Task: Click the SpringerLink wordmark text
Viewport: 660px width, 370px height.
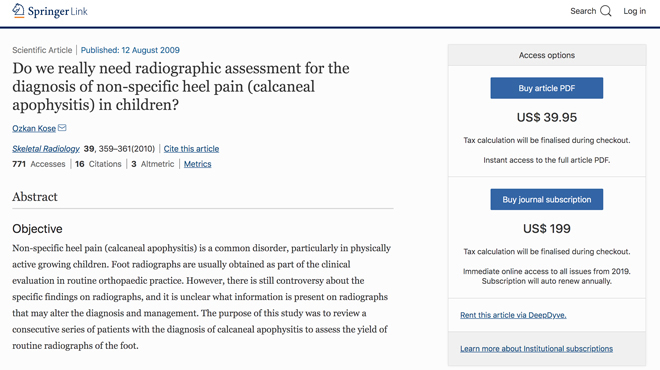Action: [58, 11]
